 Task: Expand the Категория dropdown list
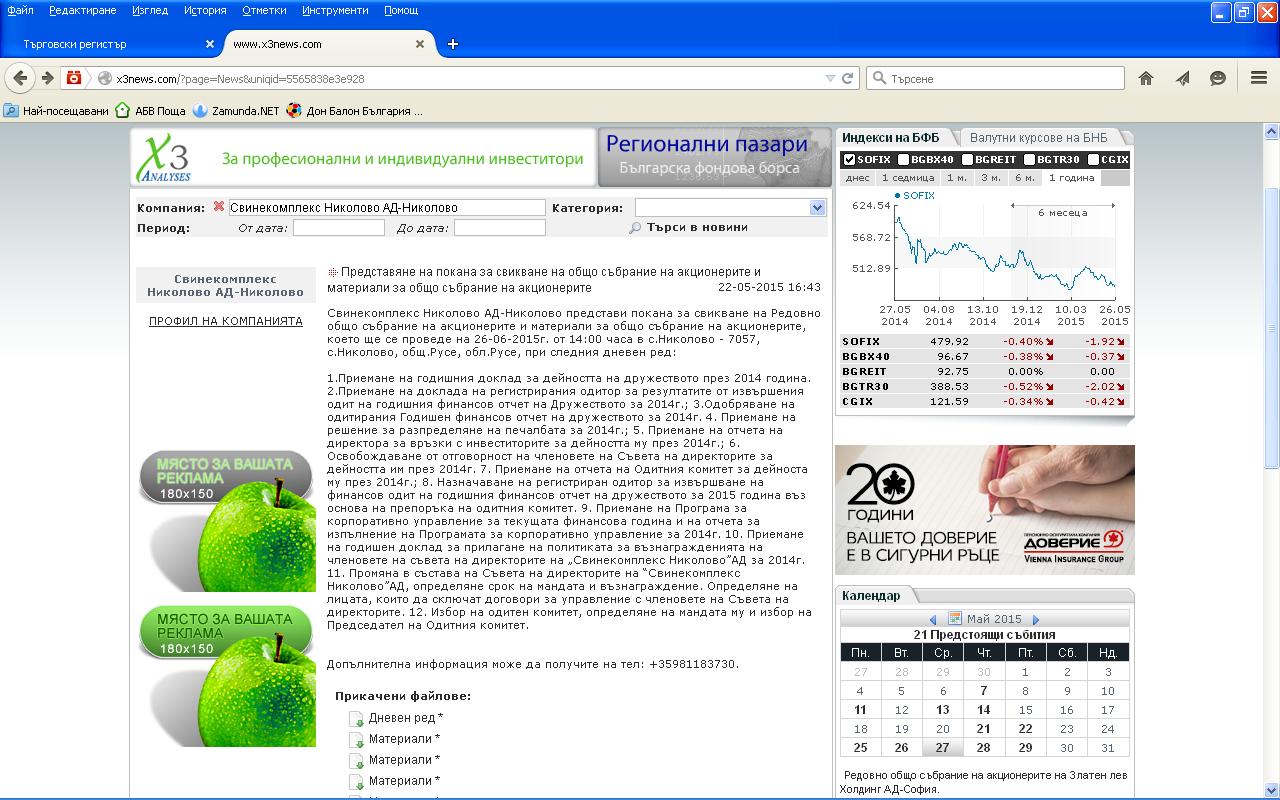pos(817,207)
